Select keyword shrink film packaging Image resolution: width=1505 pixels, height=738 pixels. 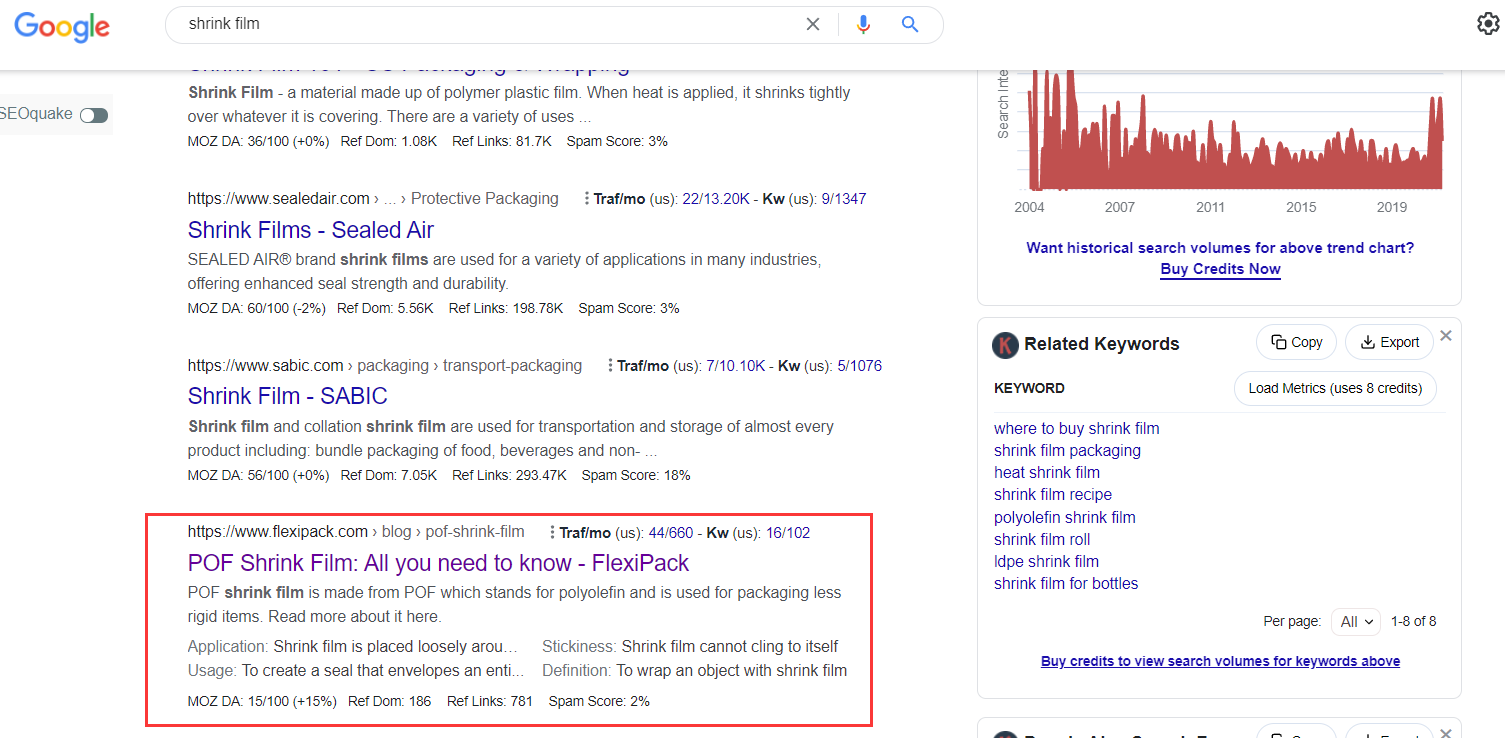[x=1067, y=450]
